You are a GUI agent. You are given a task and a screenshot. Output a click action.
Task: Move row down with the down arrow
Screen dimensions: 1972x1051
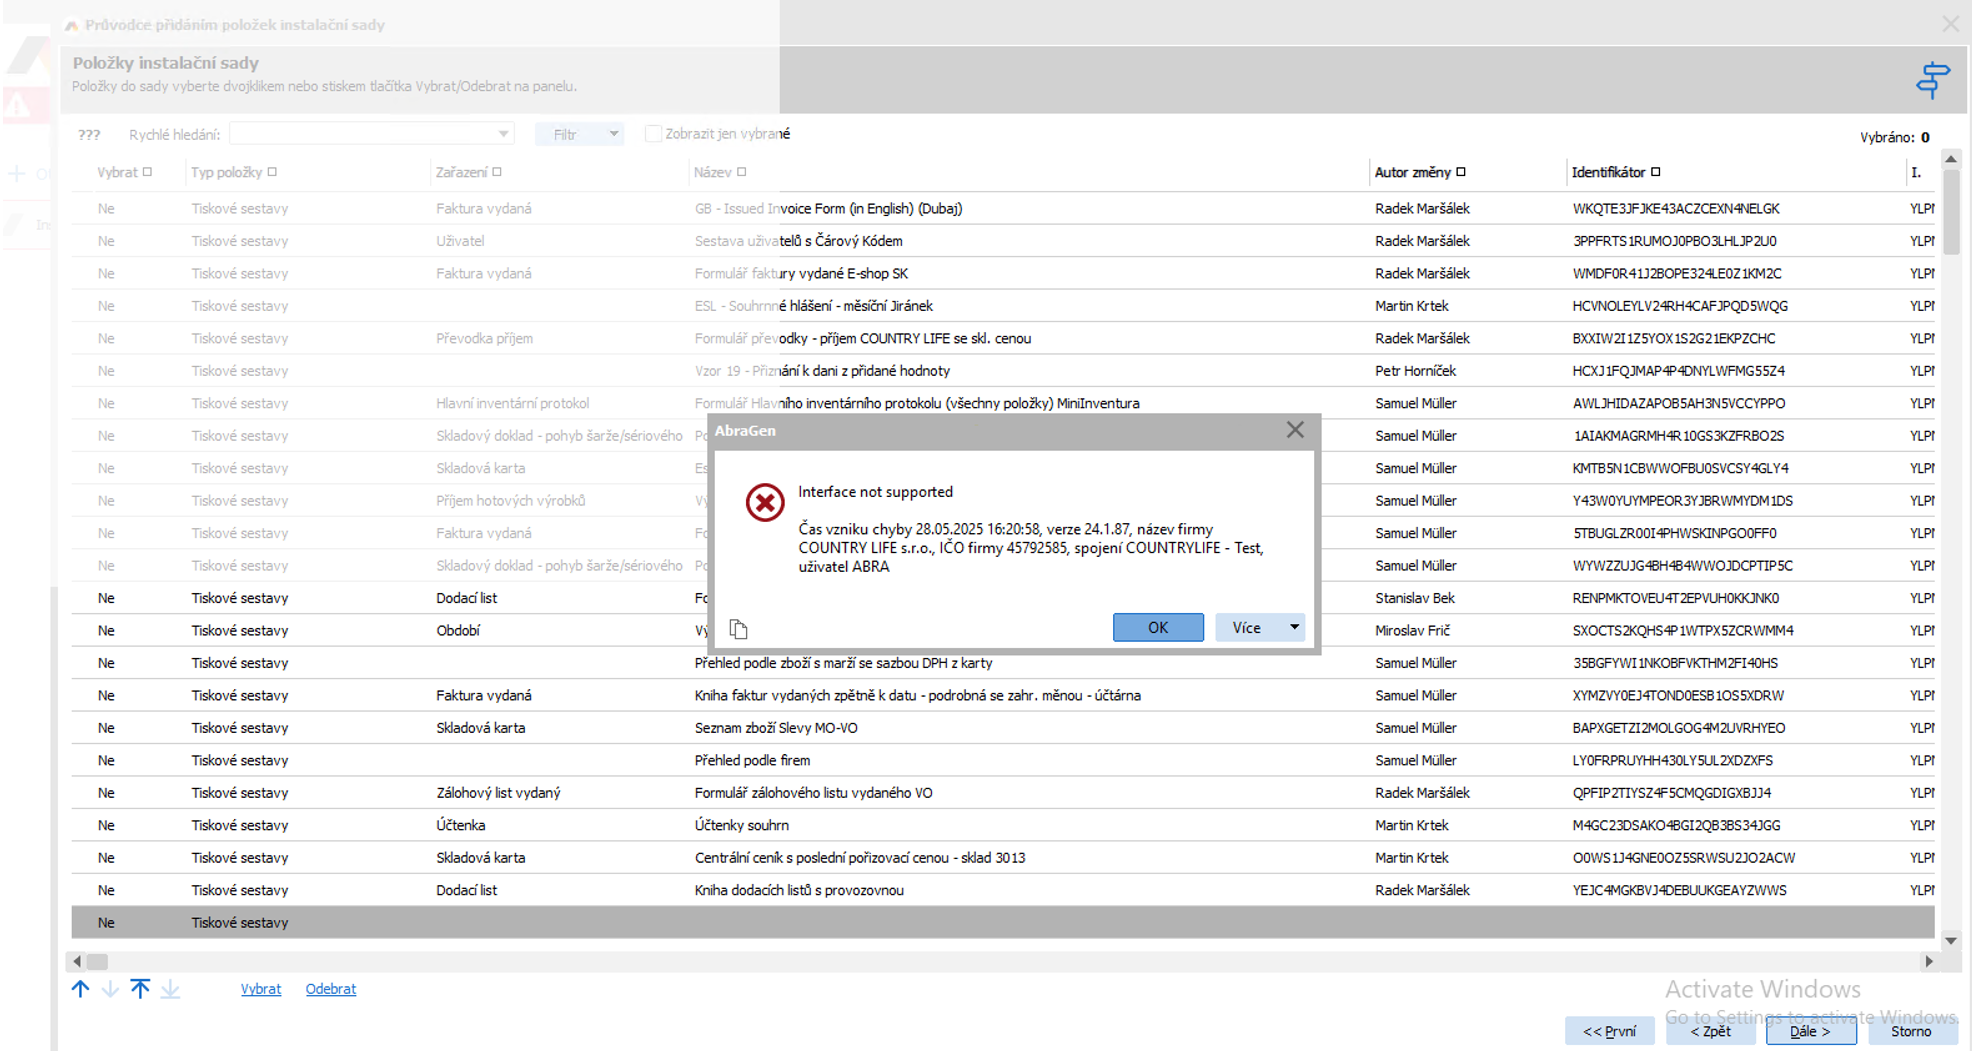coord(110,989)
